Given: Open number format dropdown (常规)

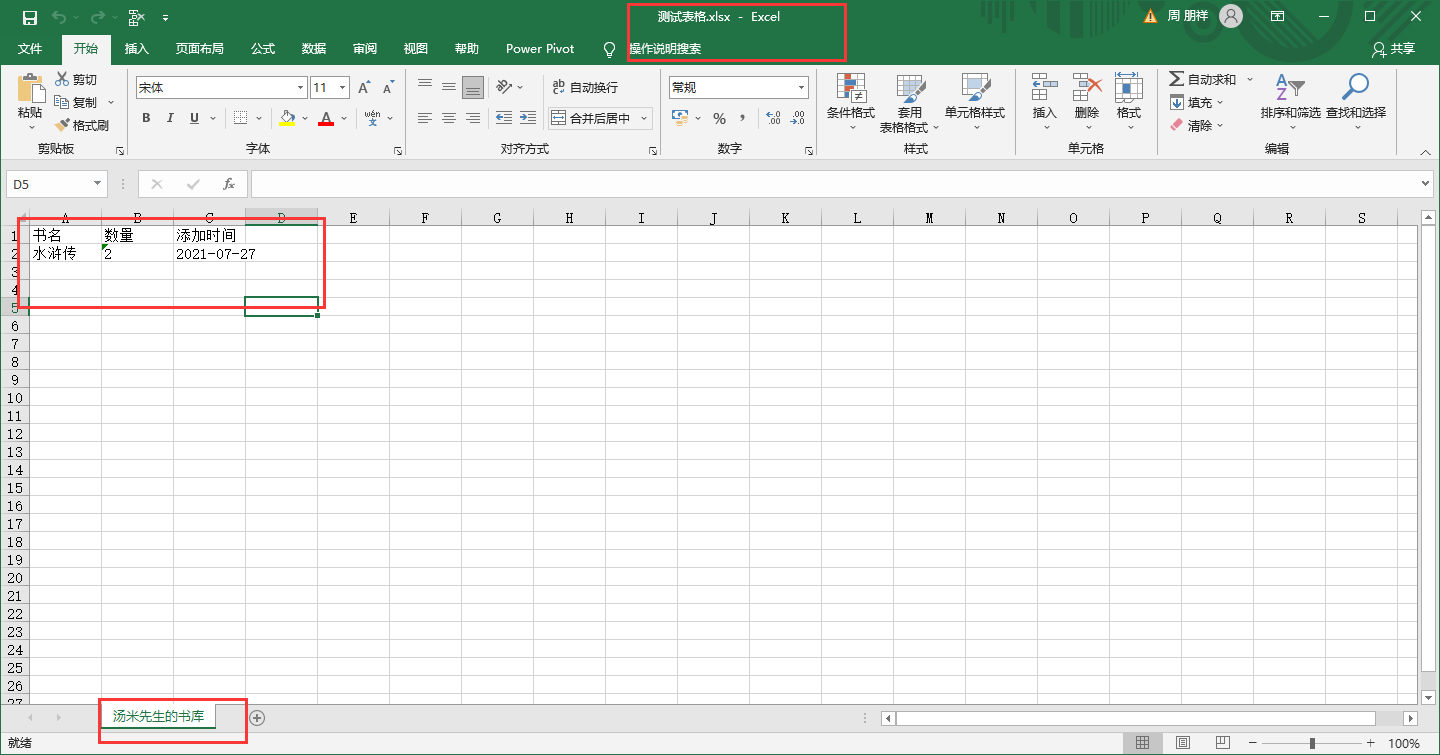Looking at the screenshot, I should click(801, 88).
